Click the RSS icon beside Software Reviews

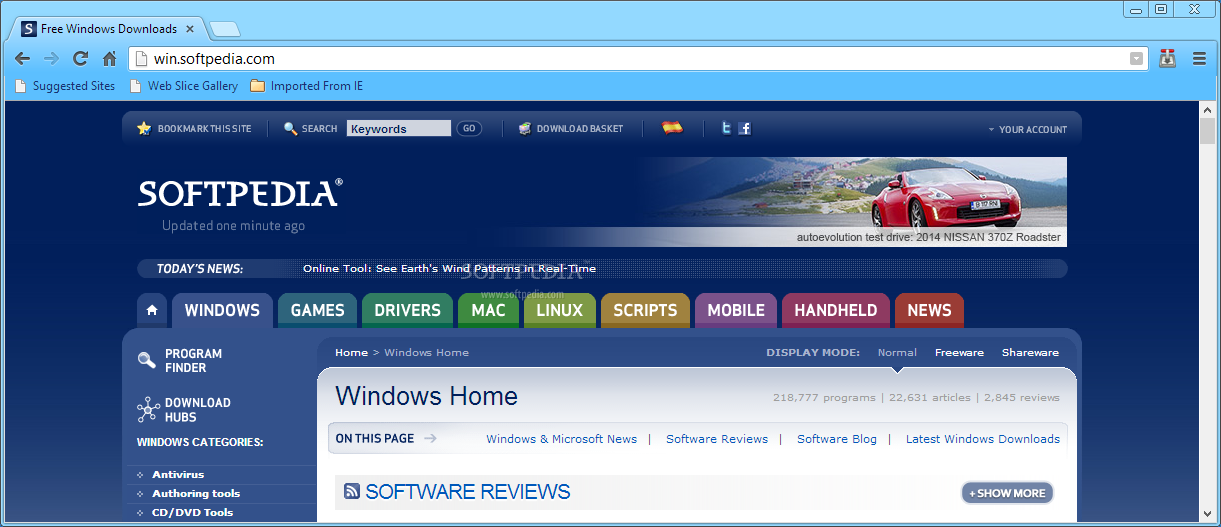[x=352, y=491]
